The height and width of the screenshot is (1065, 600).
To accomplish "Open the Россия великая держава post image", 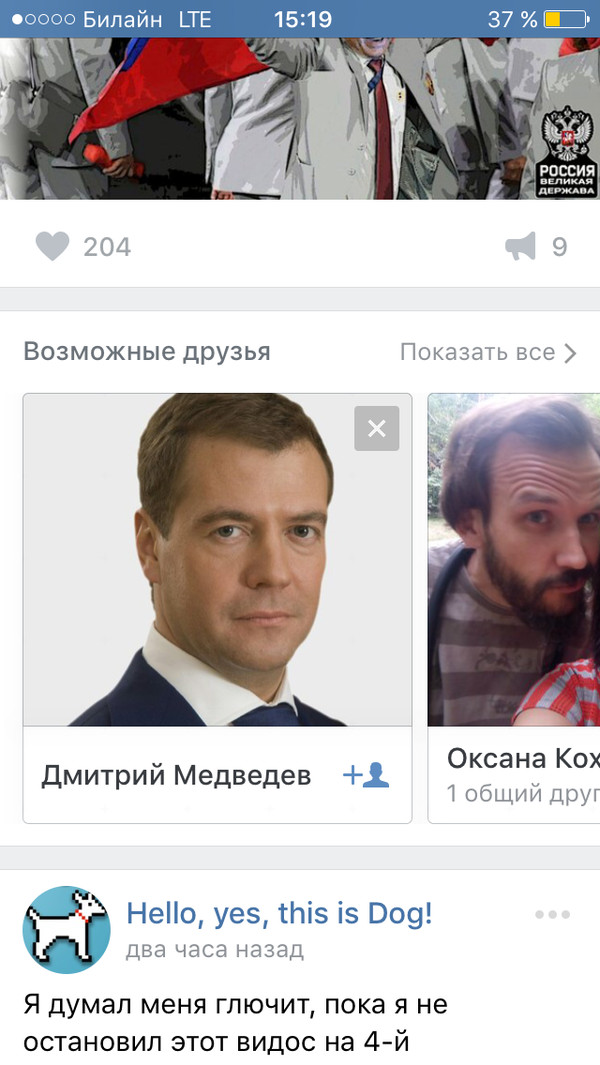I will point(300,118).
